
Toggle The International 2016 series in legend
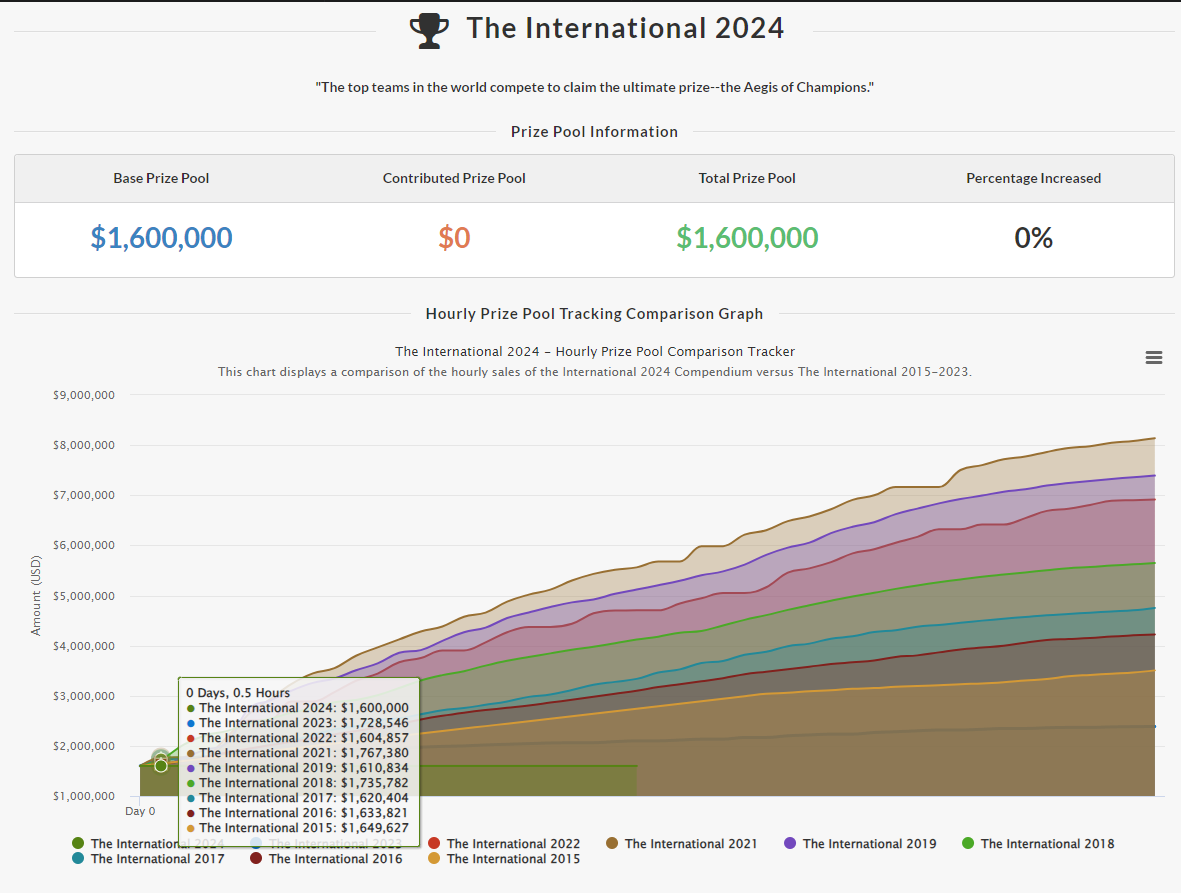[x=326, y=858]
